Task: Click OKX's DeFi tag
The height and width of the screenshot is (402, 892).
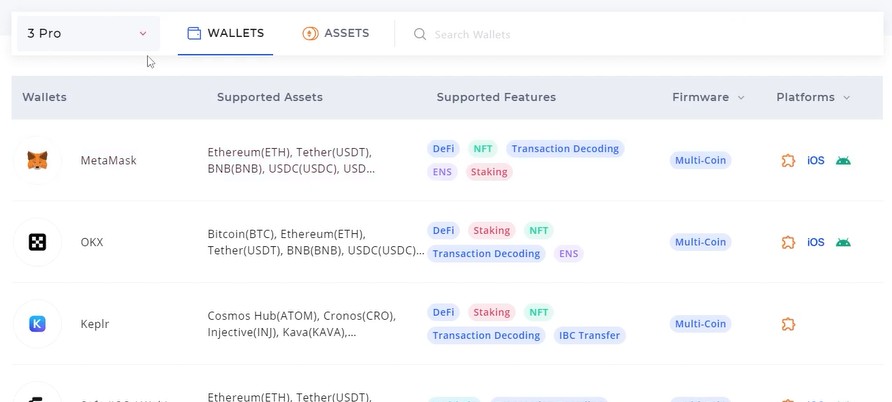Action: 443,231
